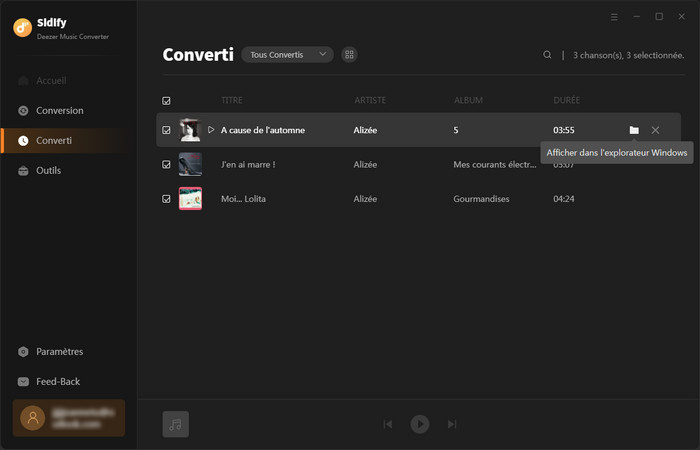Skip to next track in player
The height and width of the screenshot is (450, 700).
click(452, 424)
